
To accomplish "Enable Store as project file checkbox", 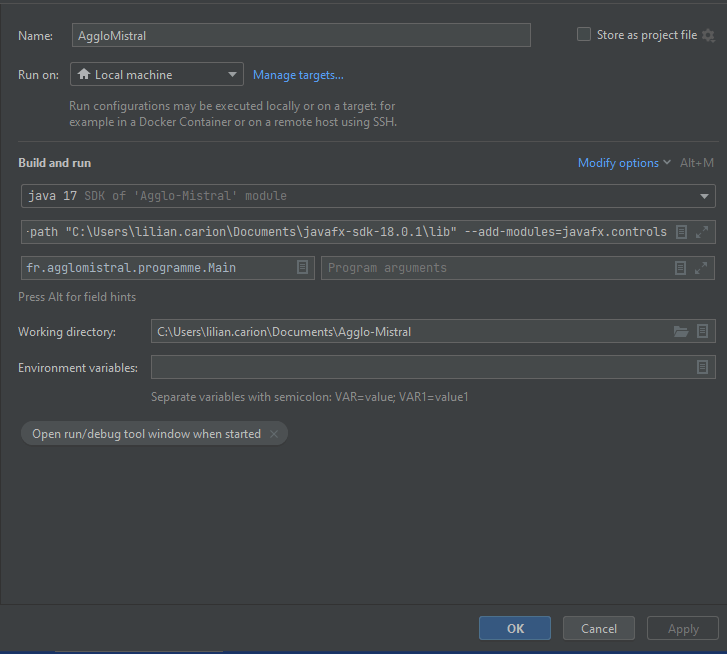I will pyautogui.click(x=584, y=34).
